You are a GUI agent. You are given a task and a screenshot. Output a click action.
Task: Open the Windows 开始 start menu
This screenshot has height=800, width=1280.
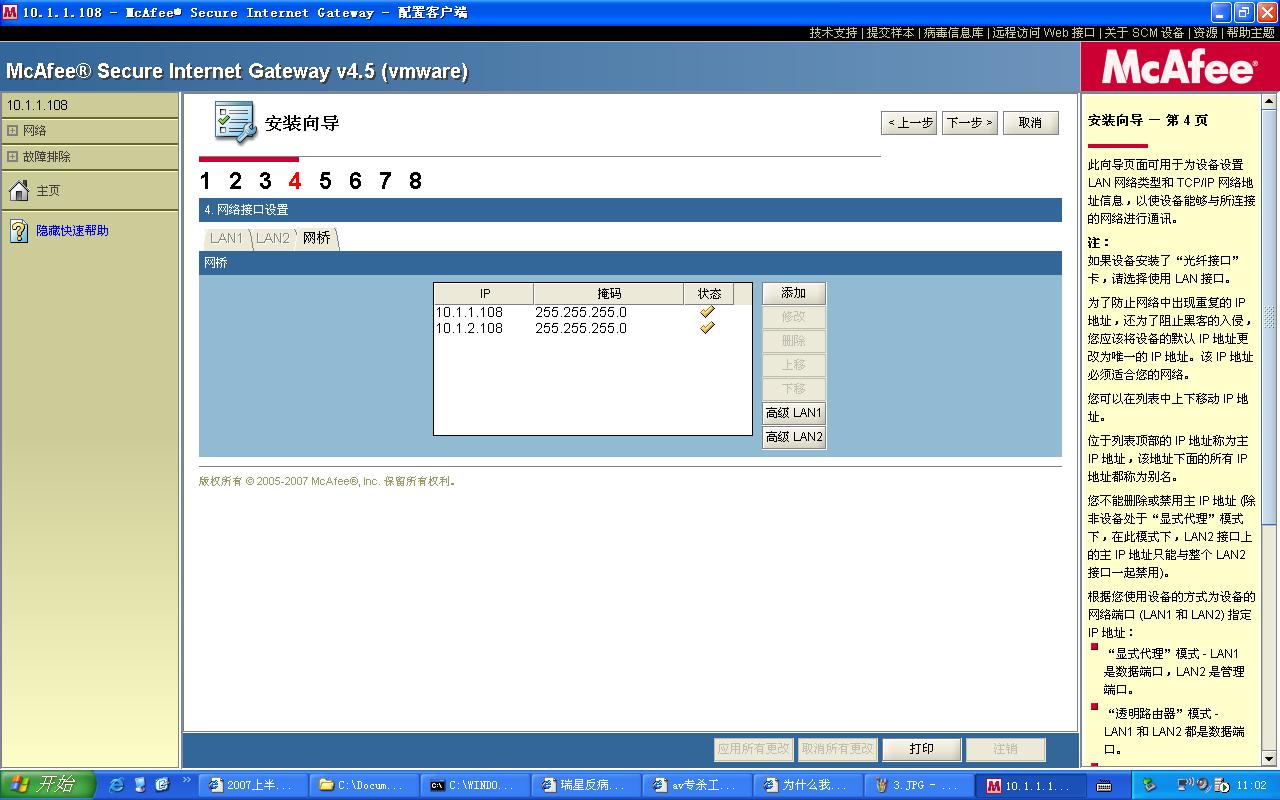(x=48, y=785)
